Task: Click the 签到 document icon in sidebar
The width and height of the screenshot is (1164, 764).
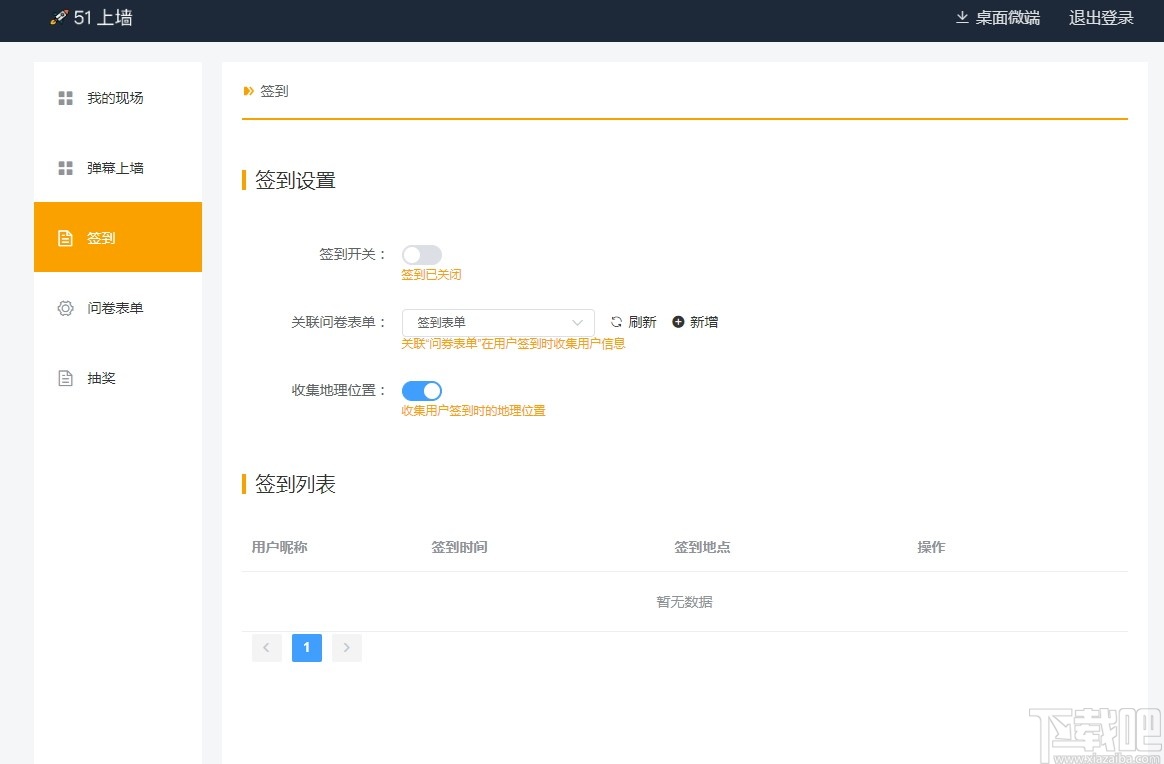Action: (x=65, y=237)
